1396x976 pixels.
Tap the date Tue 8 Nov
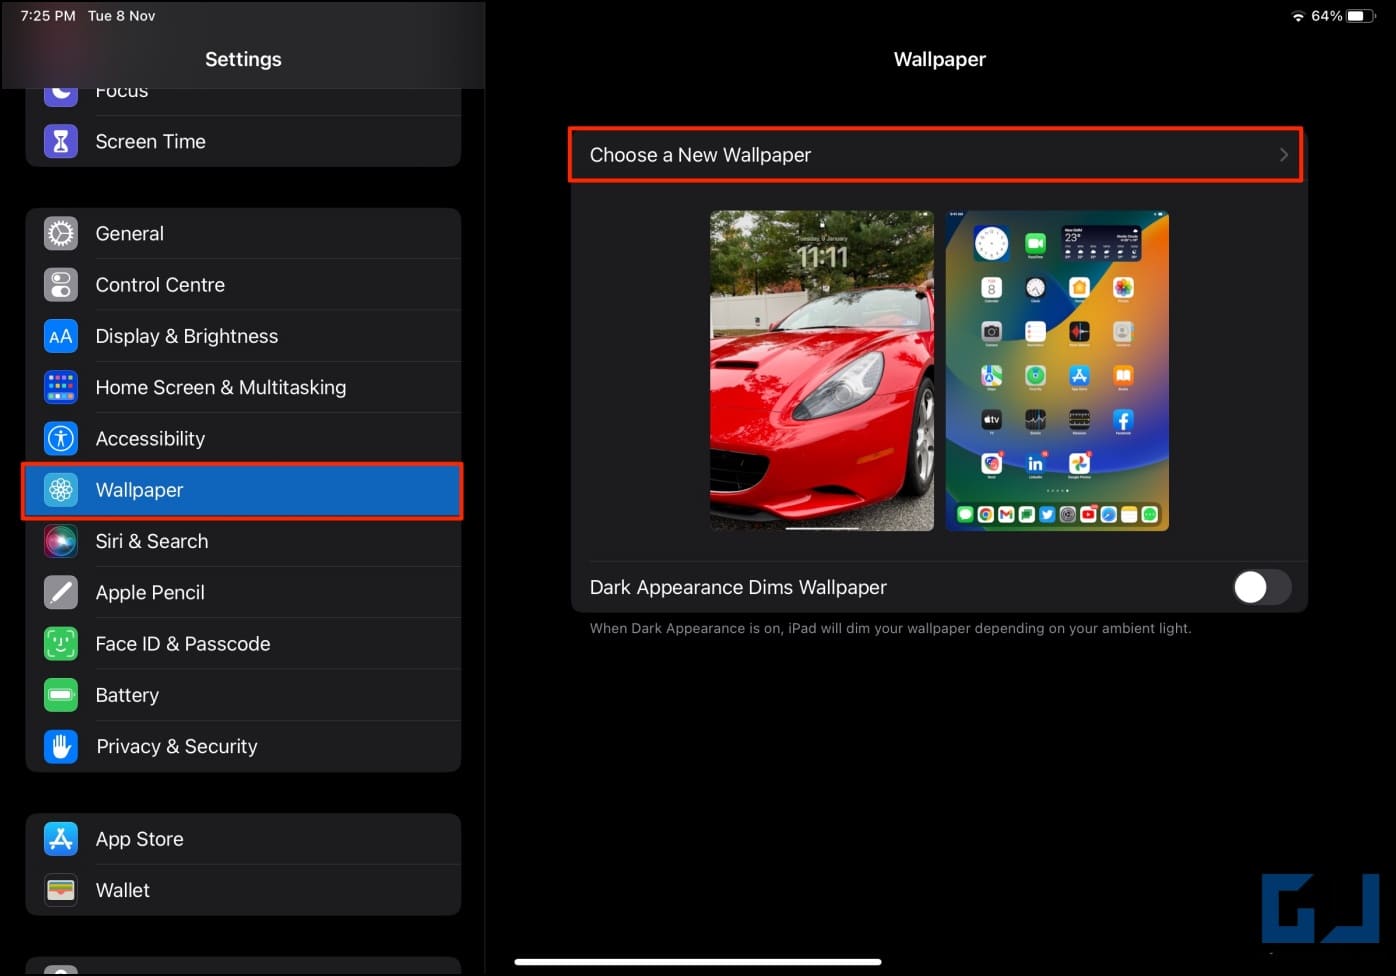click(122, 16)
